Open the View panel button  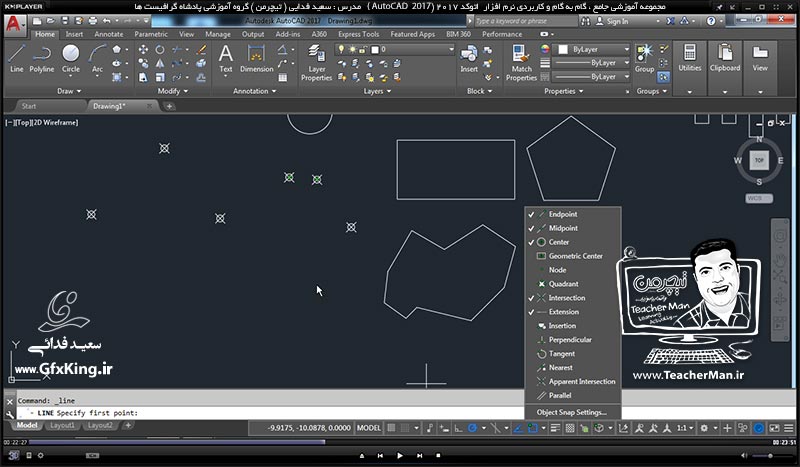760,58
